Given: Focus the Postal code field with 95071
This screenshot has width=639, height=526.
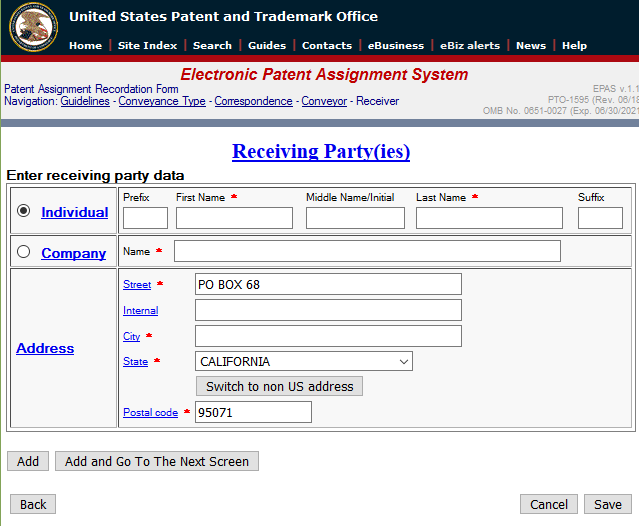Looking at the screenshot, I should [x=253, y=412].
